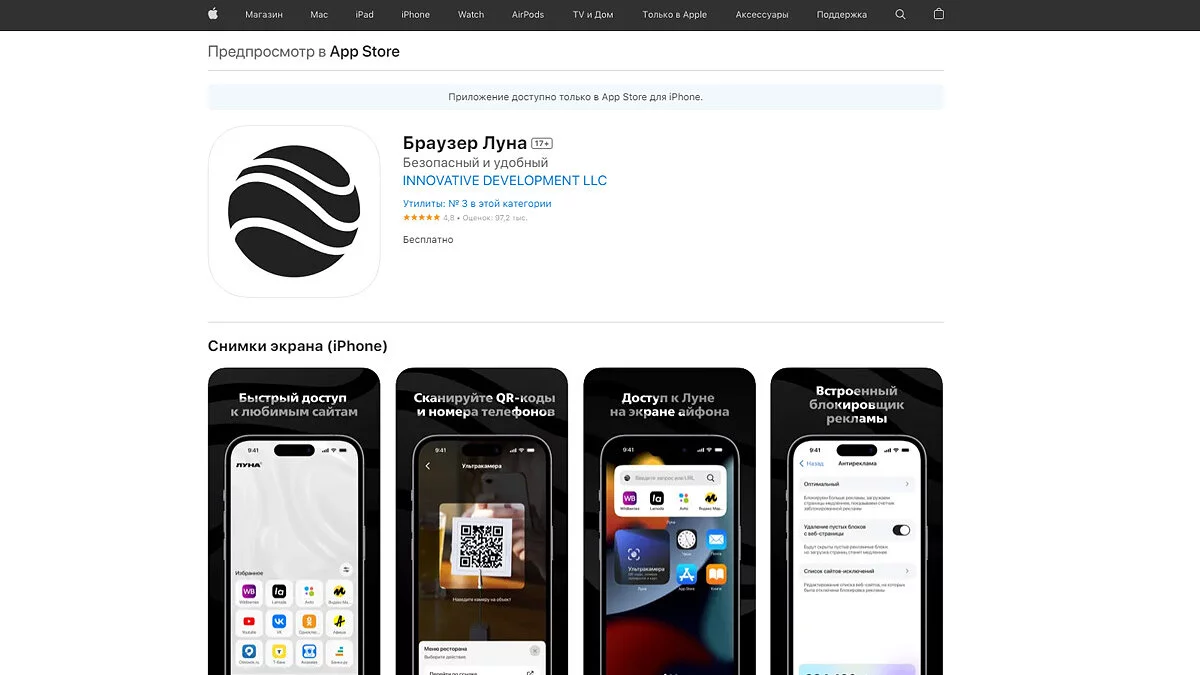Click the ЛУНА logo in first screenshot

(248, 465)
